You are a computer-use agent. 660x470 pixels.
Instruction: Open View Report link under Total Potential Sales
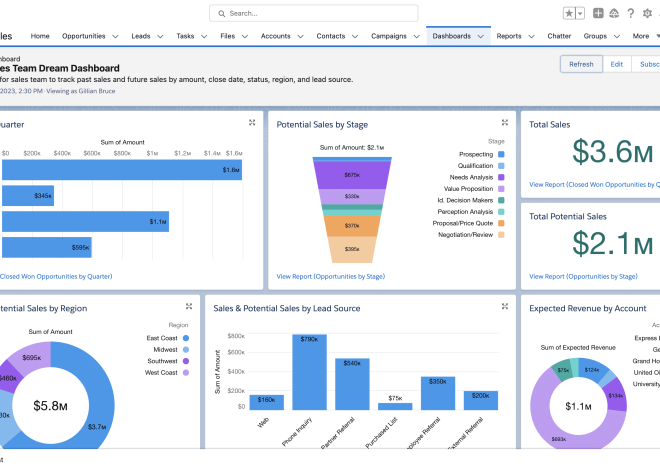[x=583, y=276]
